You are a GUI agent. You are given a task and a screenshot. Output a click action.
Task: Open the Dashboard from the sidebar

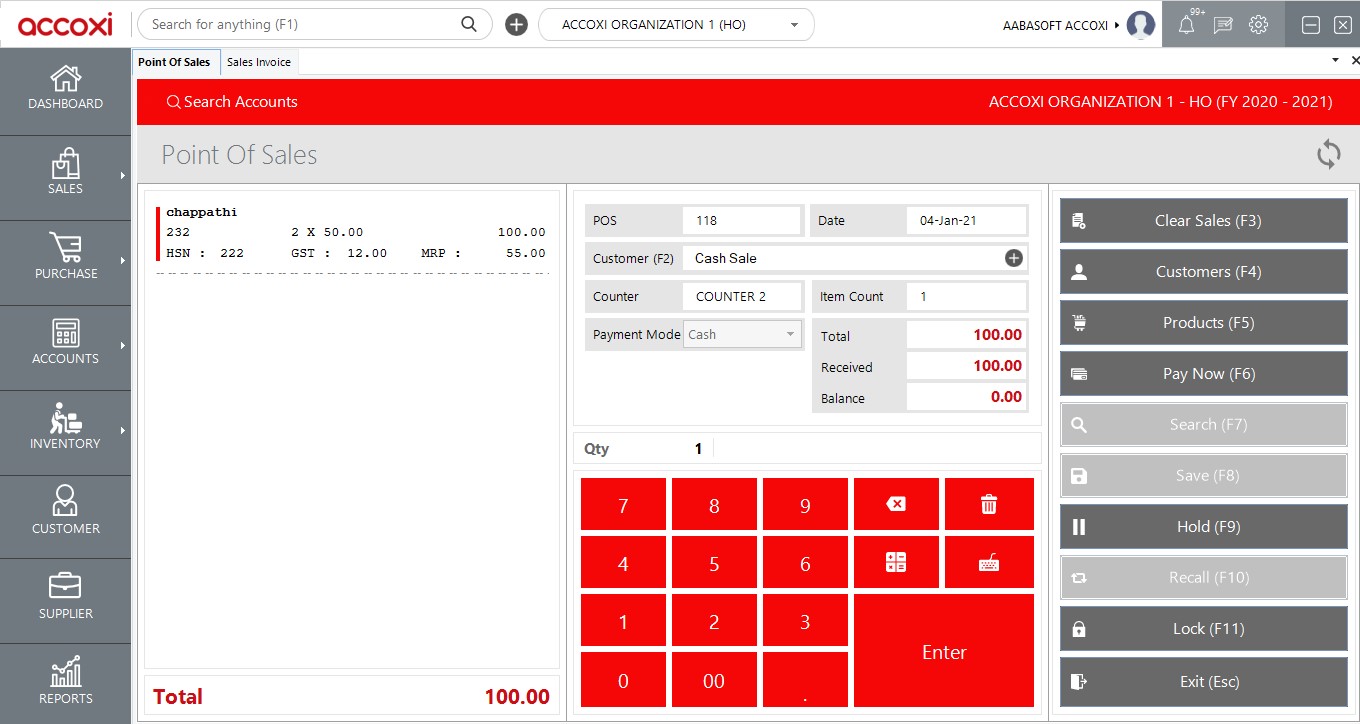[65, 88]
